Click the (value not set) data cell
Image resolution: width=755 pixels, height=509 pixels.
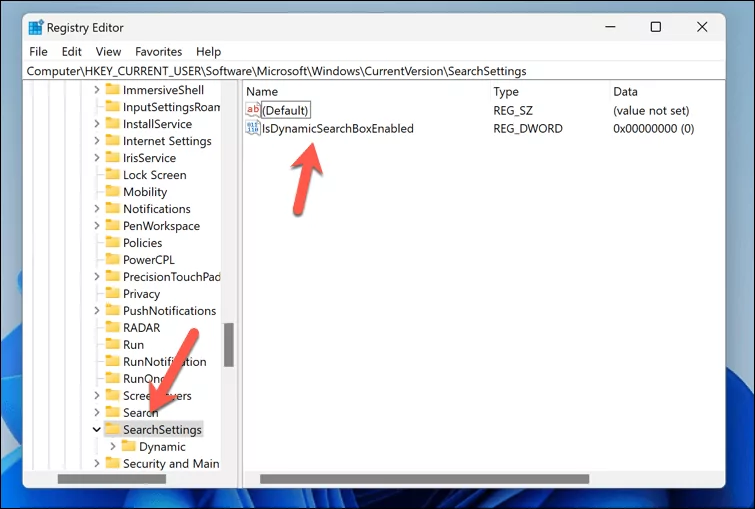[651, 110]
